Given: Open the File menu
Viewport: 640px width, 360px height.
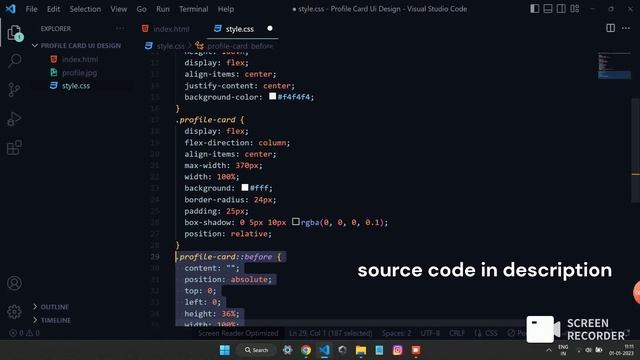Looking at the screenshot, I should [31, 9].
